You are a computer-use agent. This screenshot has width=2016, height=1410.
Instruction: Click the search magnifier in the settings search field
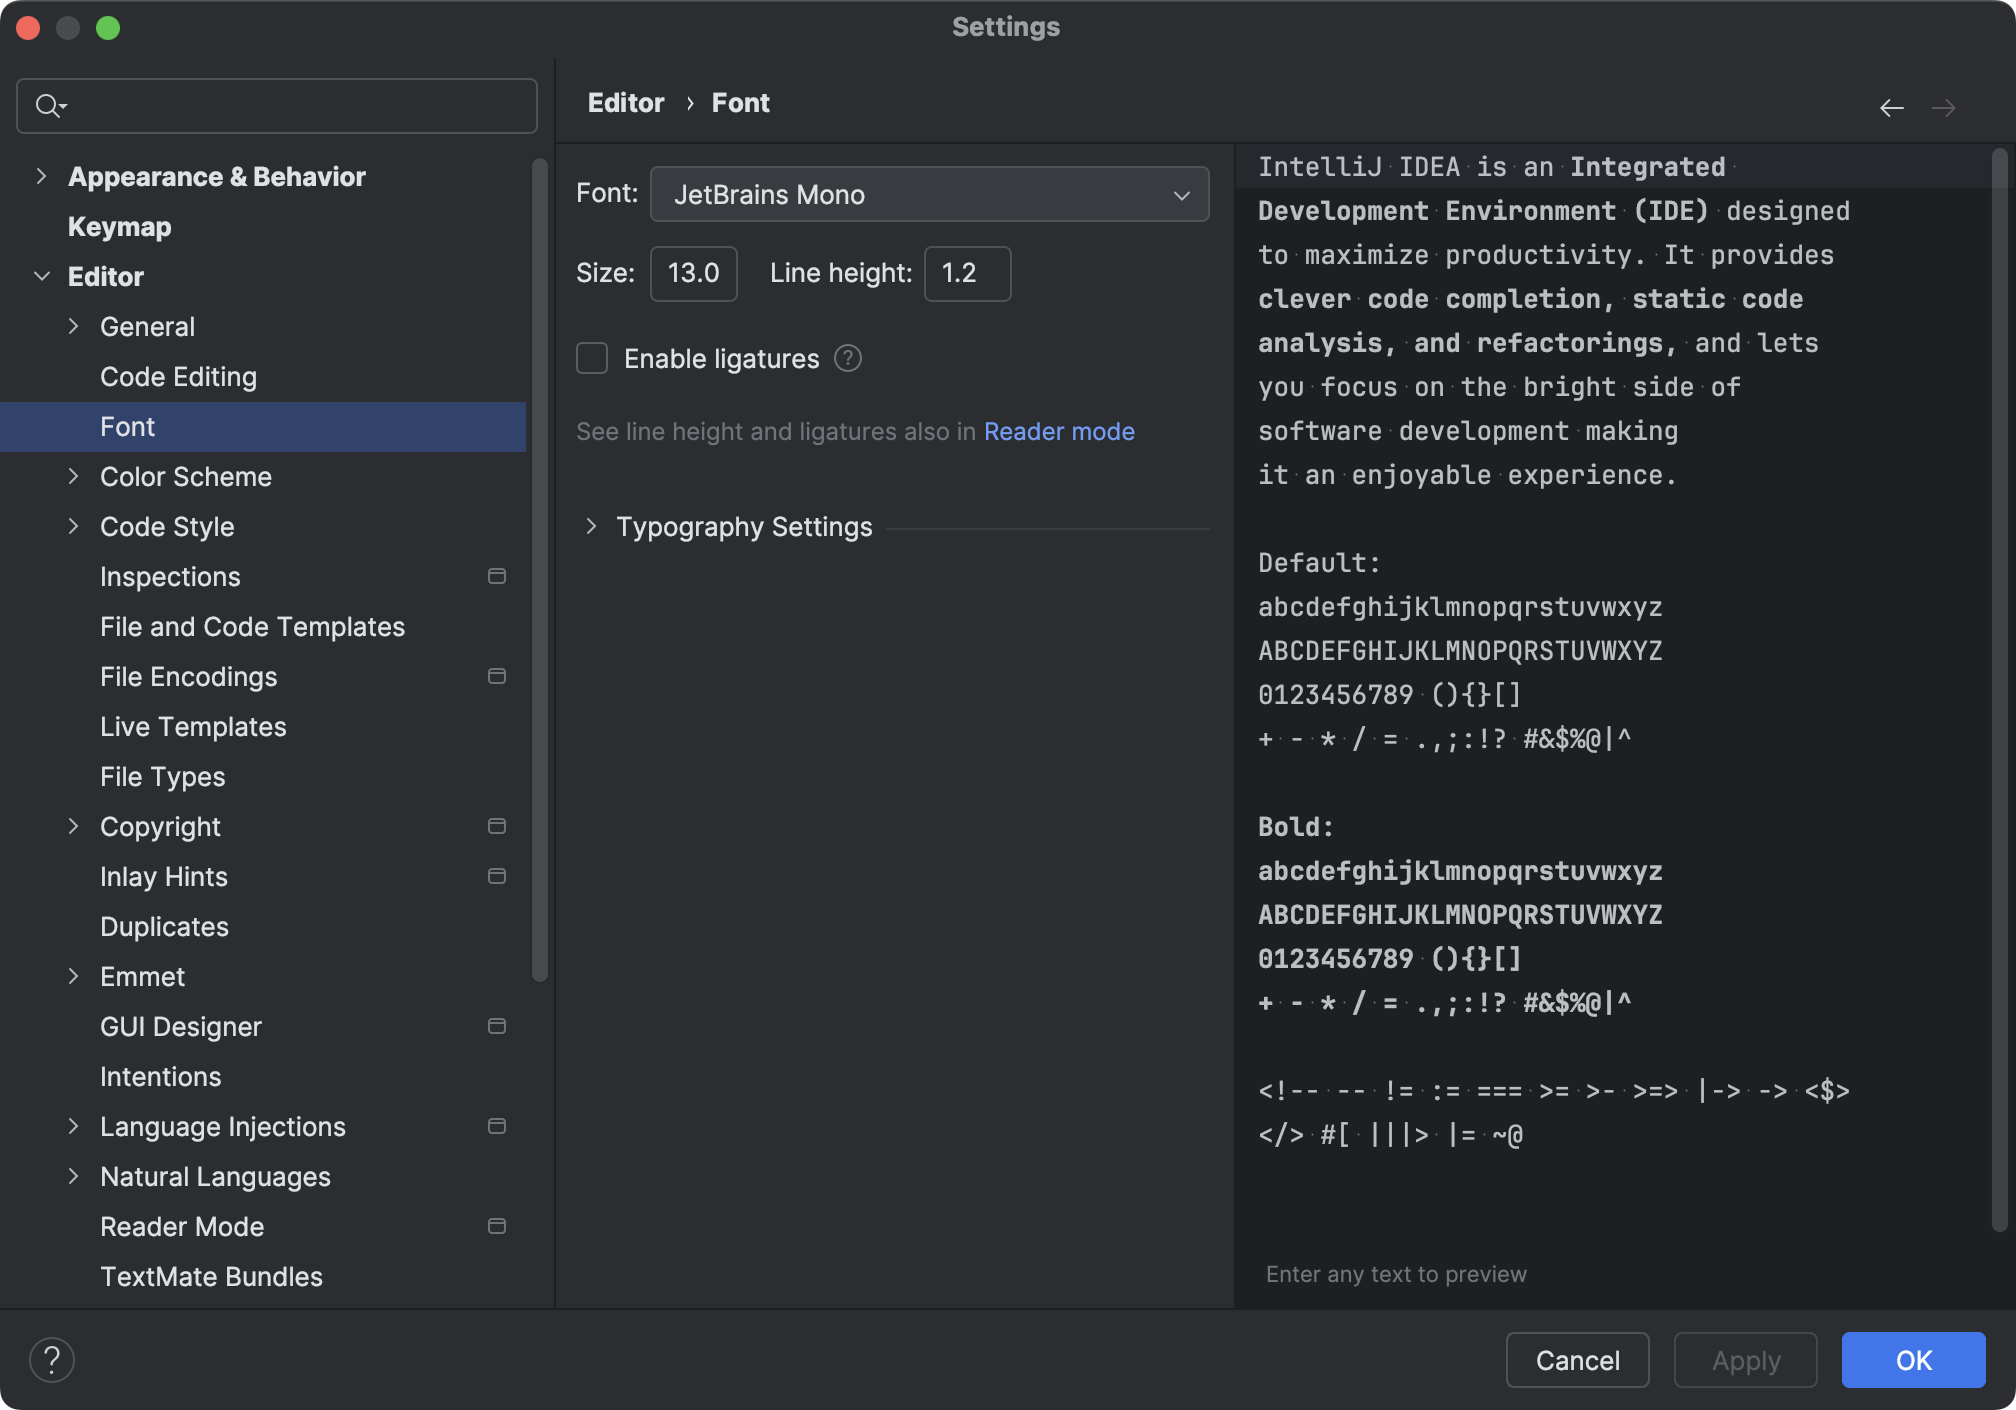[48, 105]
